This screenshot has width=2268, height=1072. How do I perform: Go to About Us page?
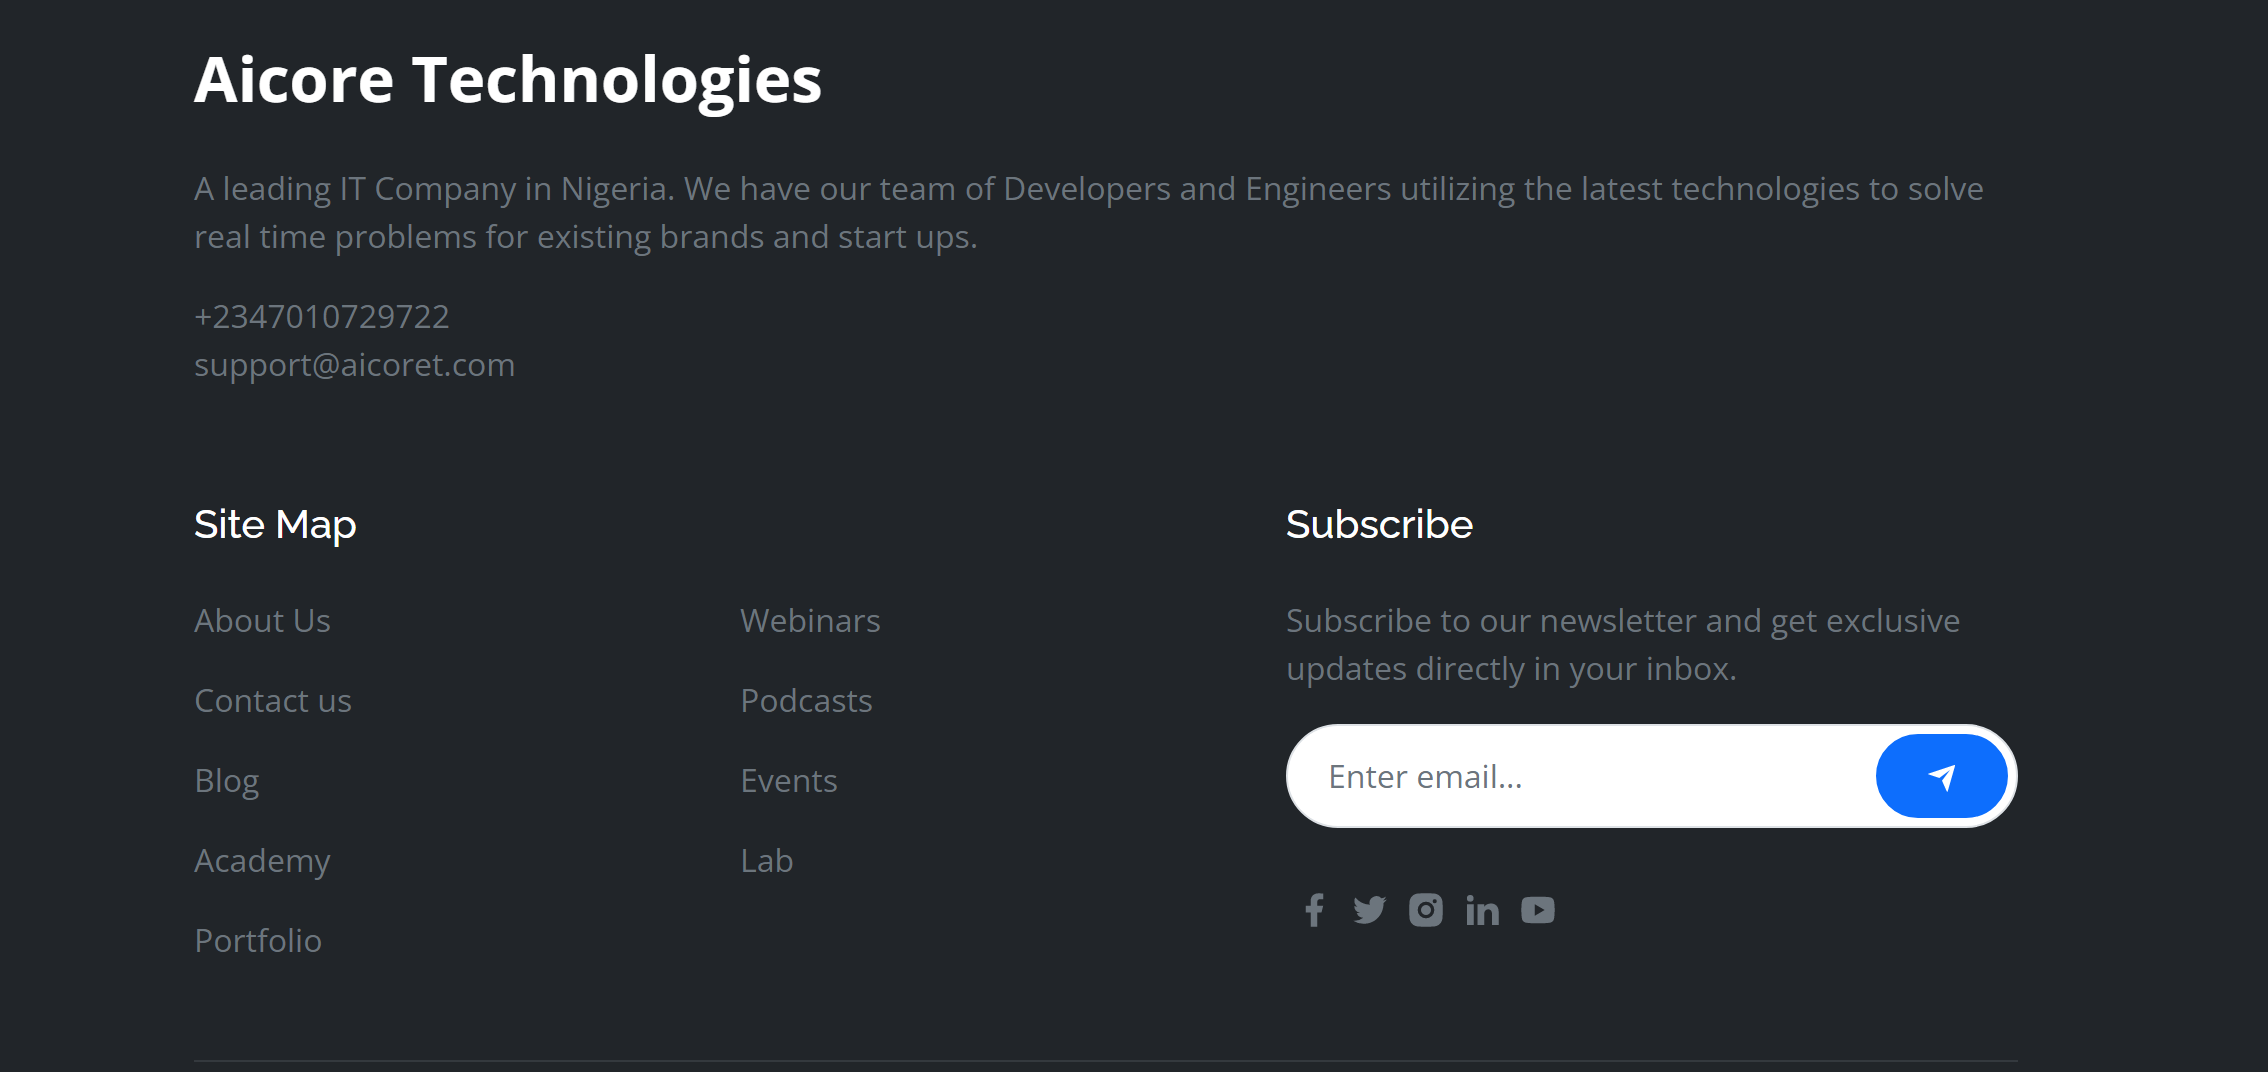tap(262, 621)
